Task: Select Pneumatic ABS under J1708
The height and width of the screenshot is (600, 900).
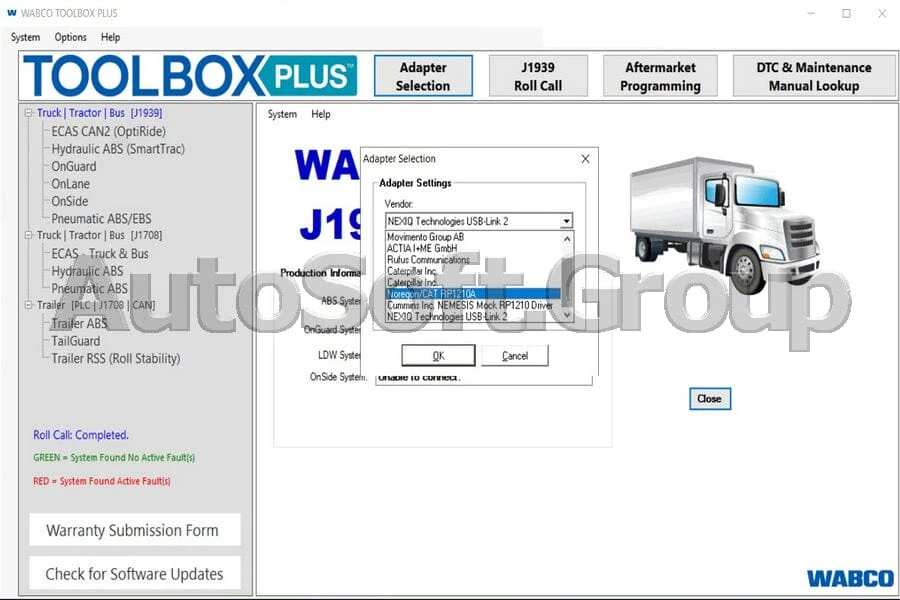Action: tap(90, 288)
